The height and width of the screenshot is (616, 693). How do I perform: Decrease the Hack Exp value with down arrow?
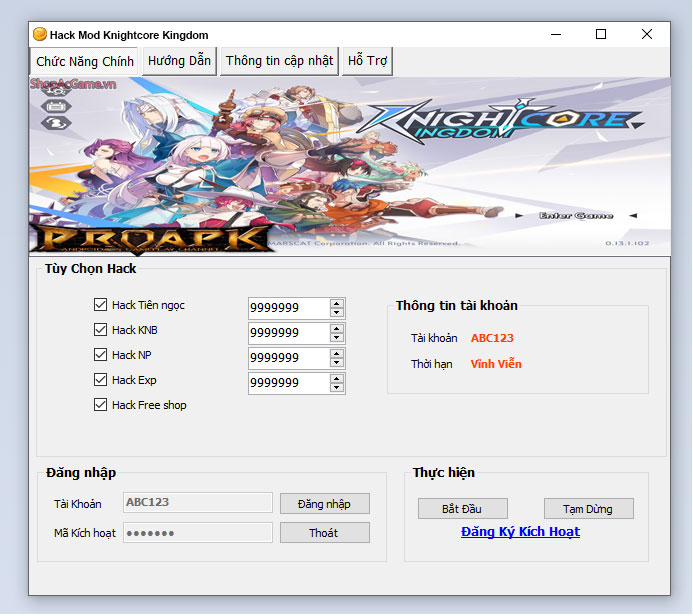point(337,388)
